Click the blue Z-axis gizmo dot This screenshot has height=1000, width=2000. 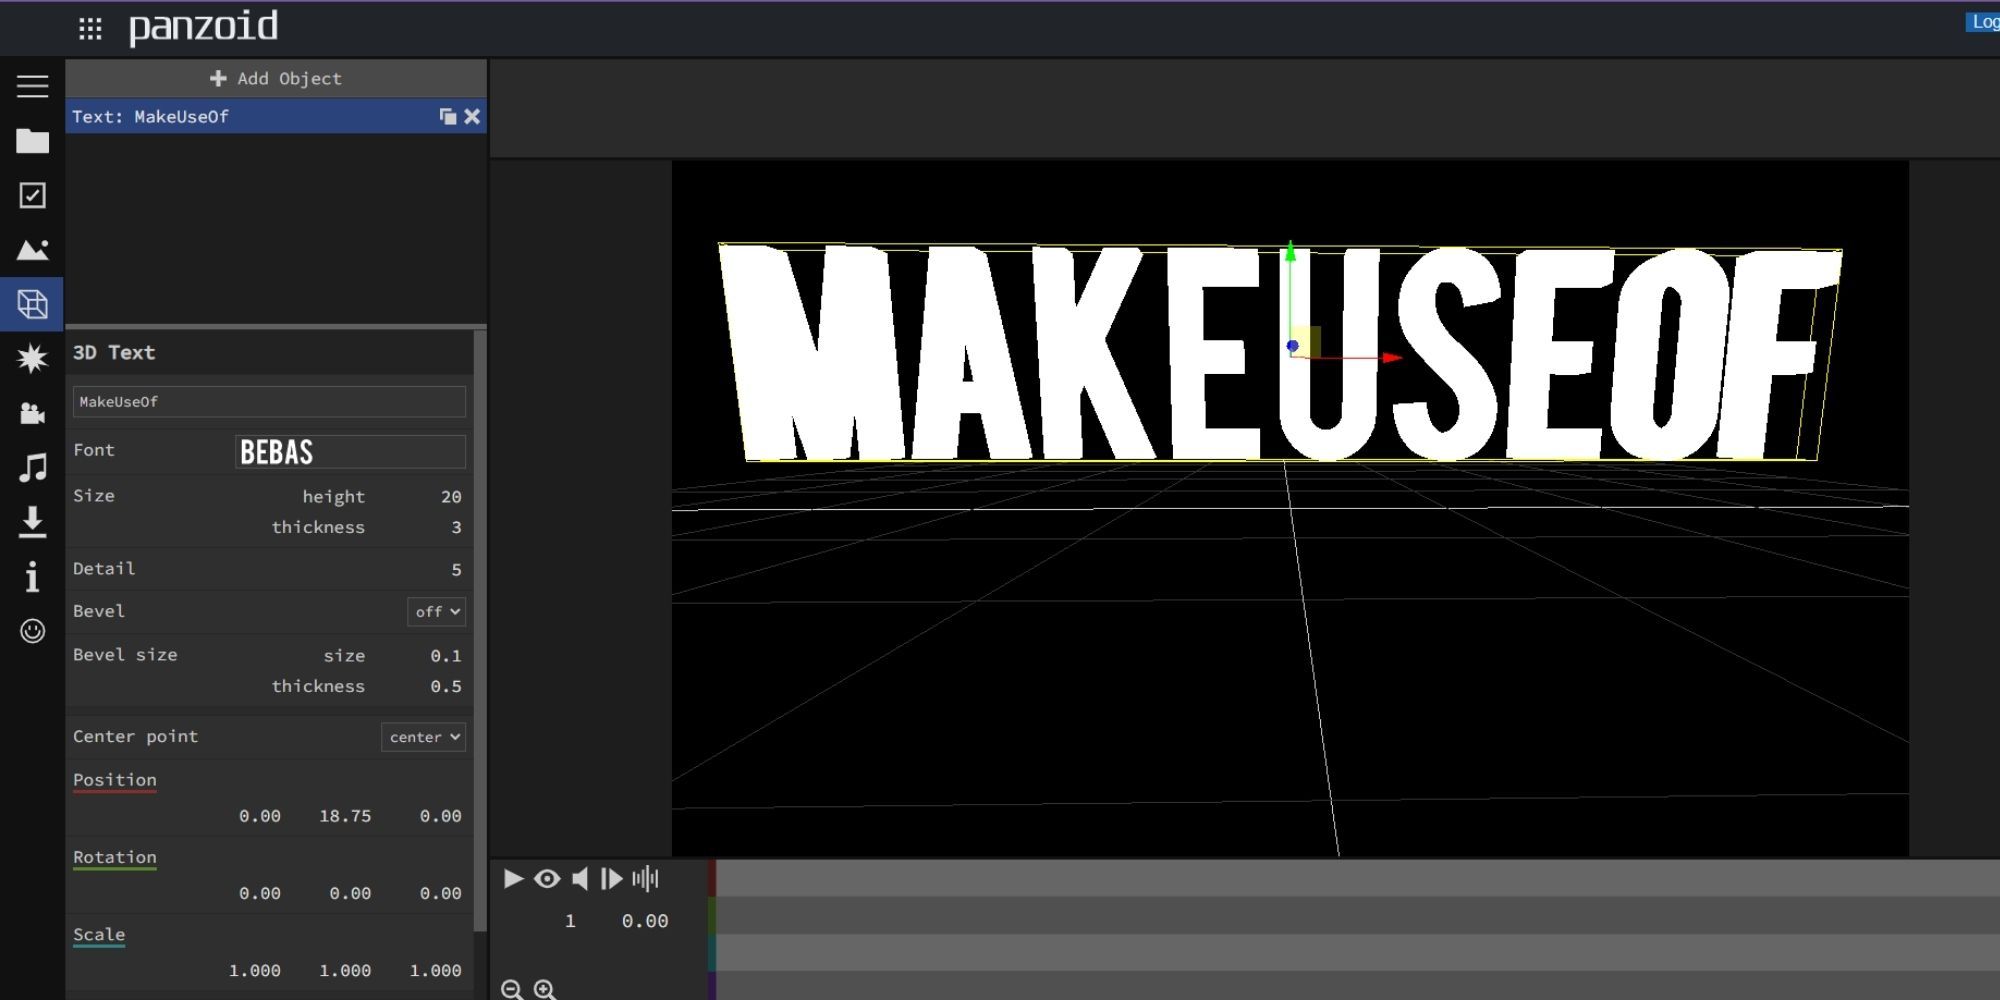click(1292, 346)
